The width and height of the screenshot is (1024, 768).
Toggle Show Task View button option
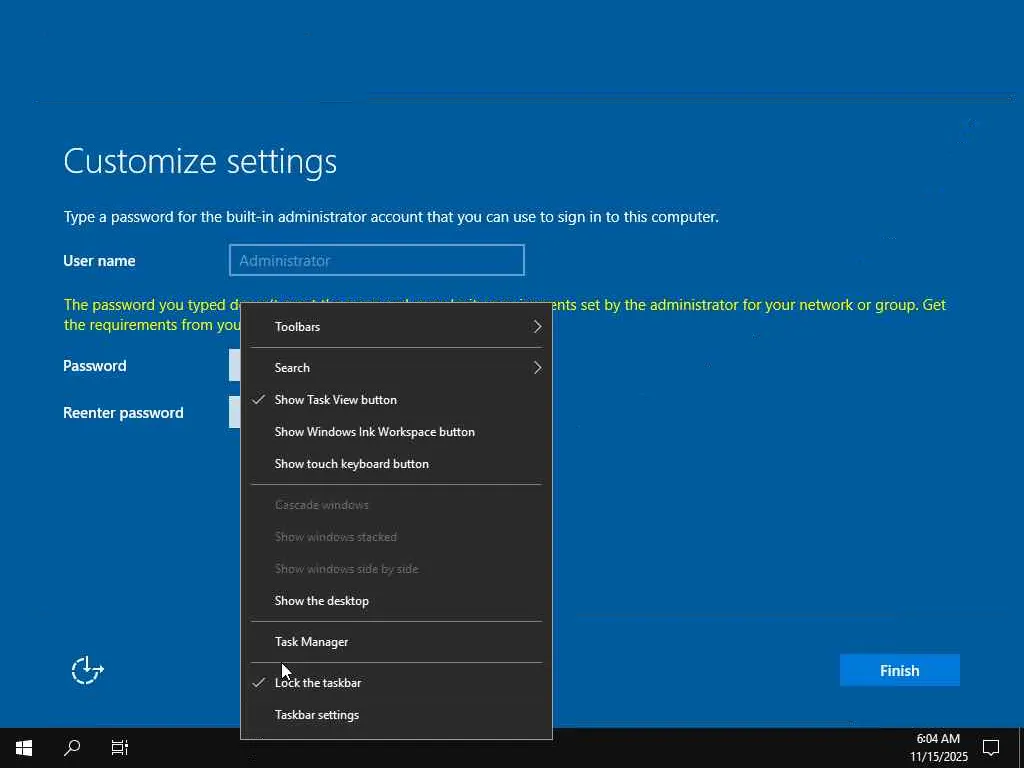pyautogui.click(x=336, y=400)
